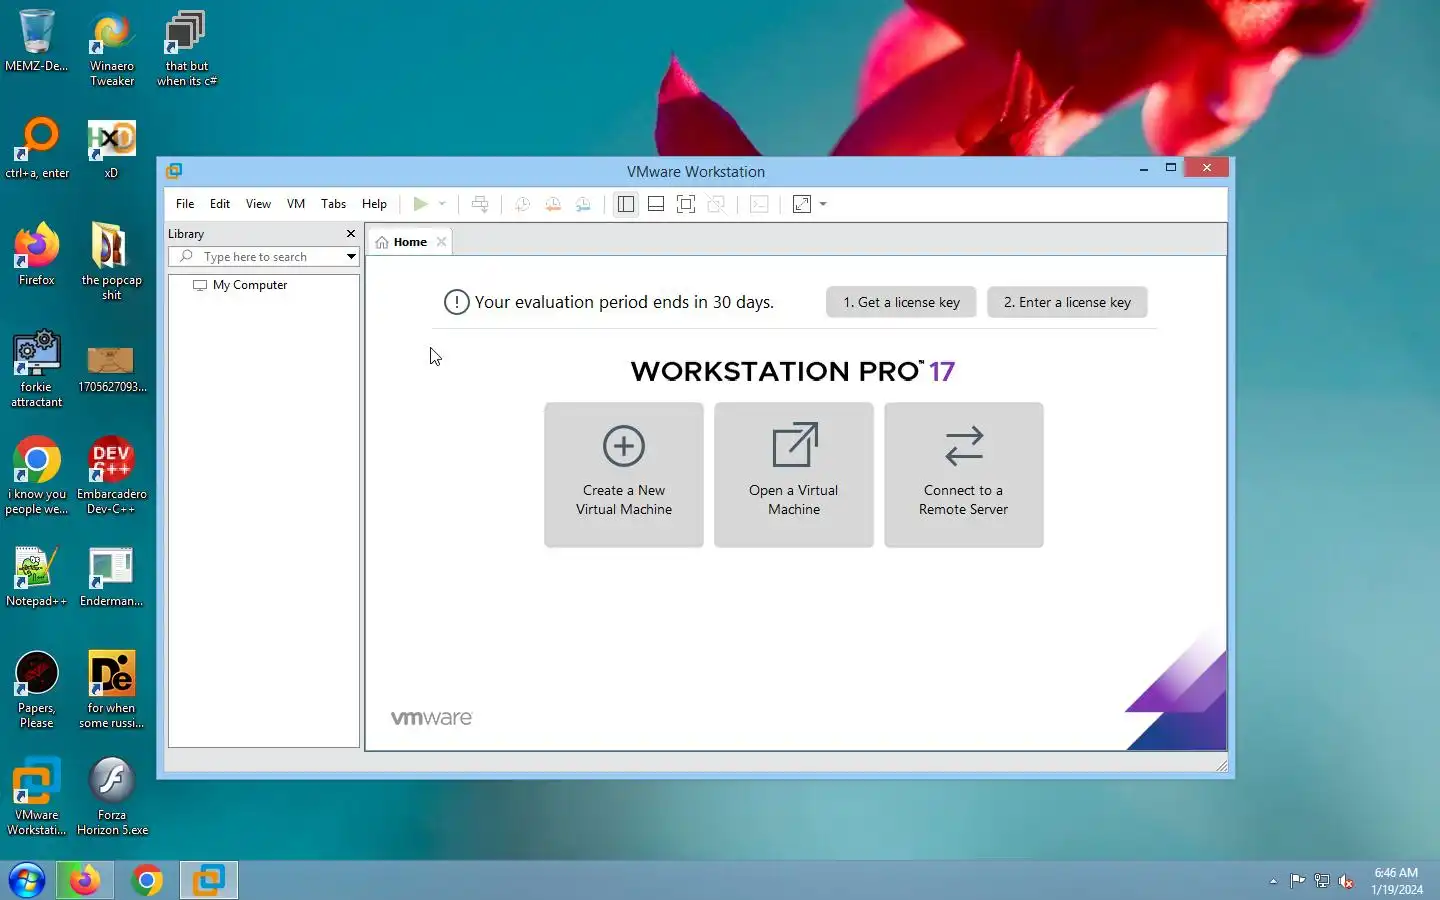Select the MEMZ-De... recycle bin icon
This screenshot has height=900, width=1440.
pyautogui.click(x=37, y=41)
